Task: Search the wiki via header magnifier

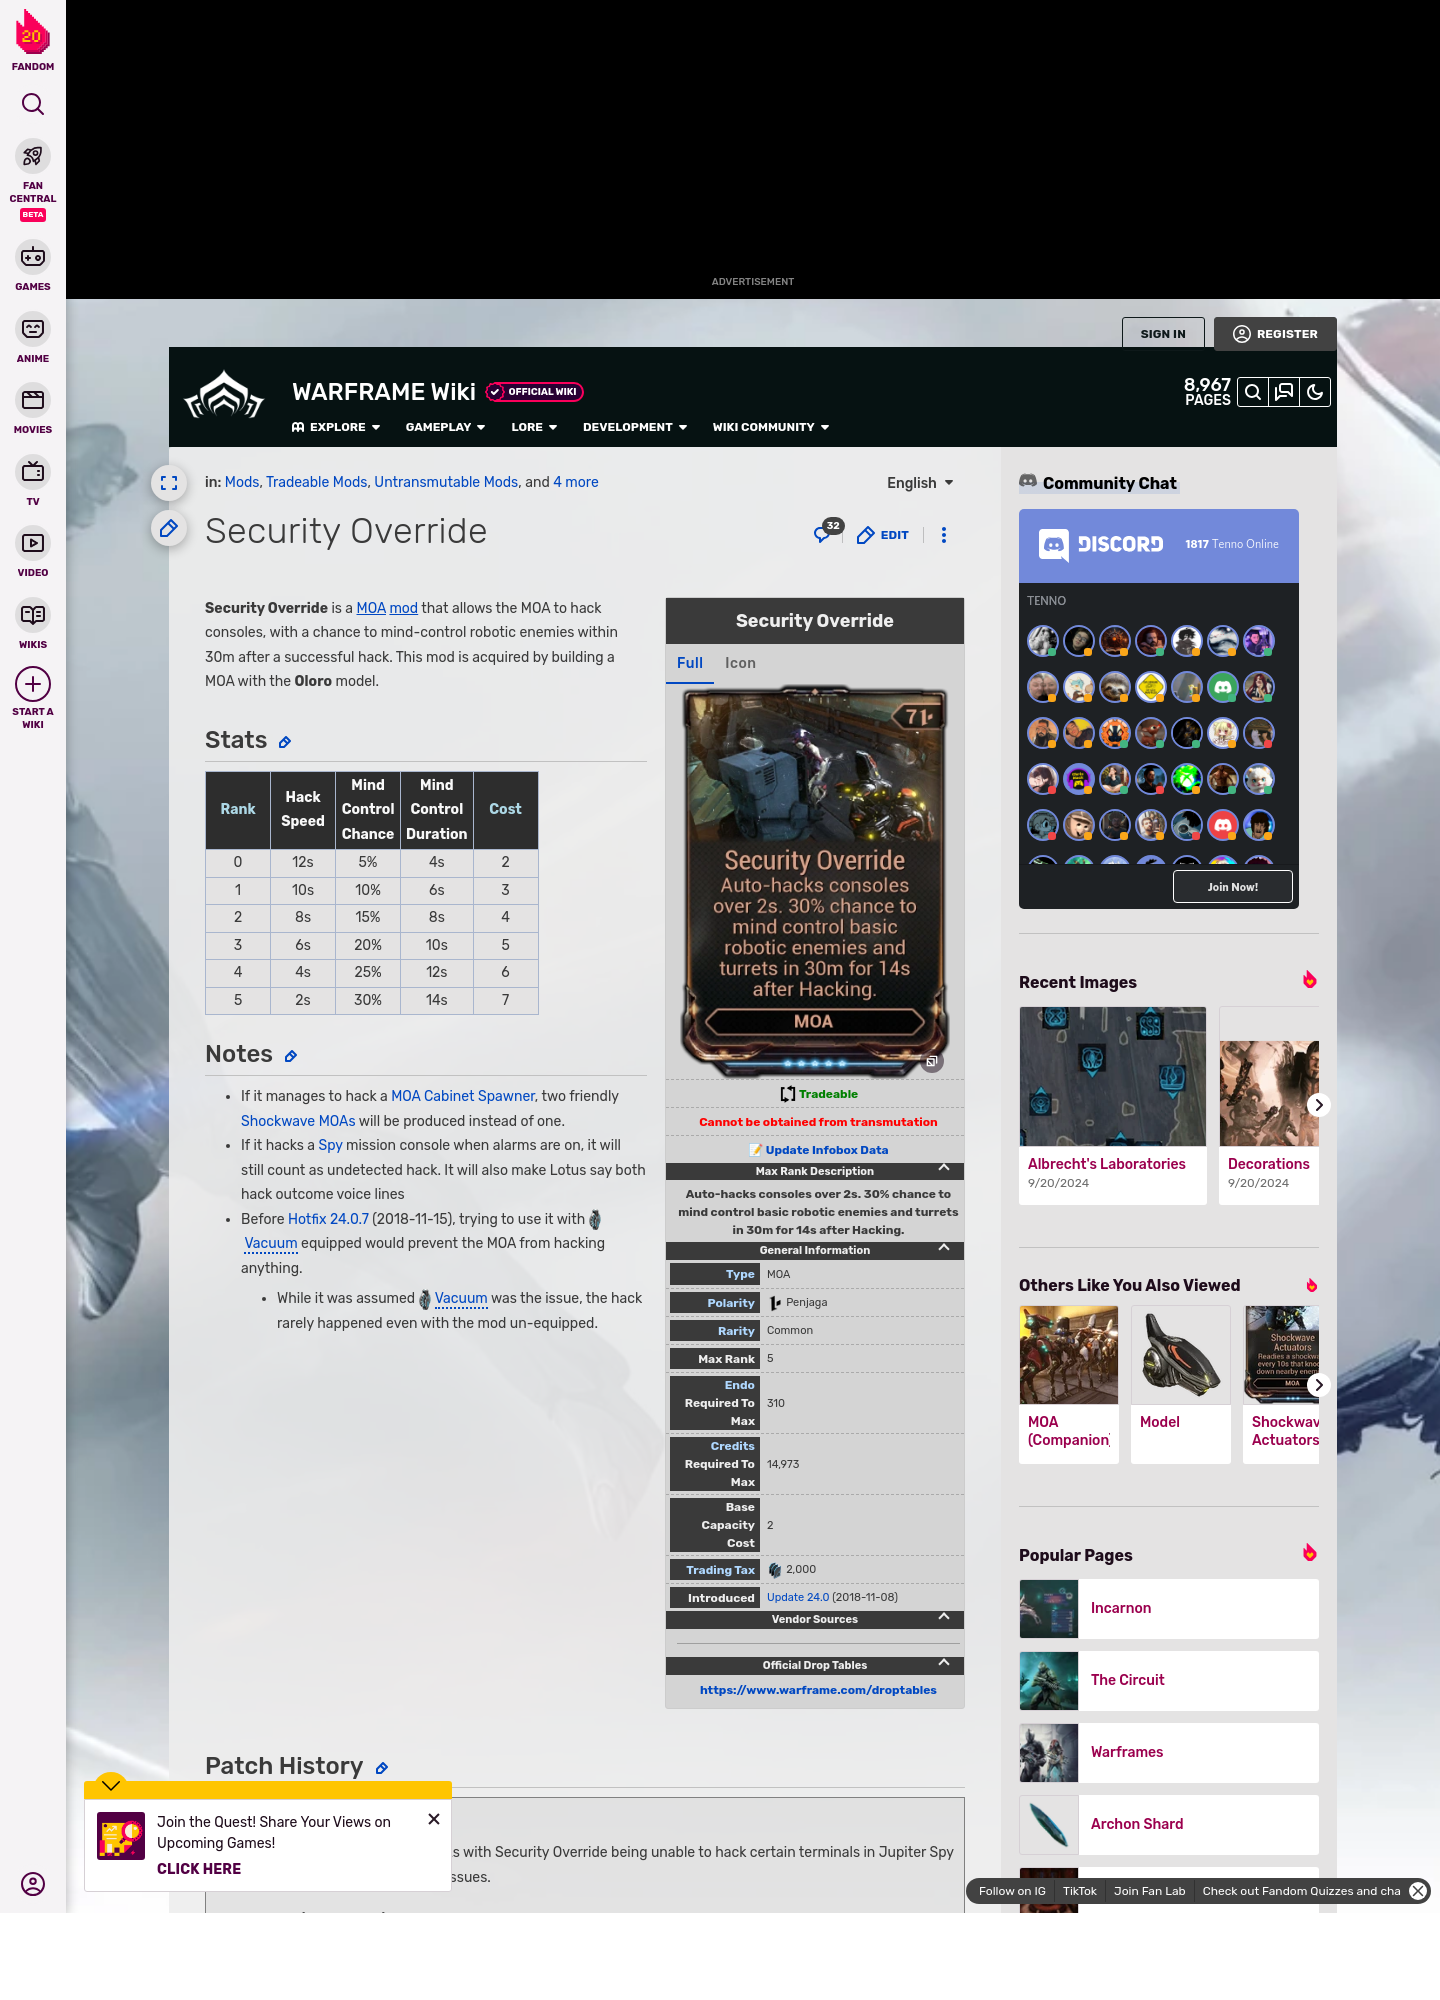Action: tap(1253, 392)
